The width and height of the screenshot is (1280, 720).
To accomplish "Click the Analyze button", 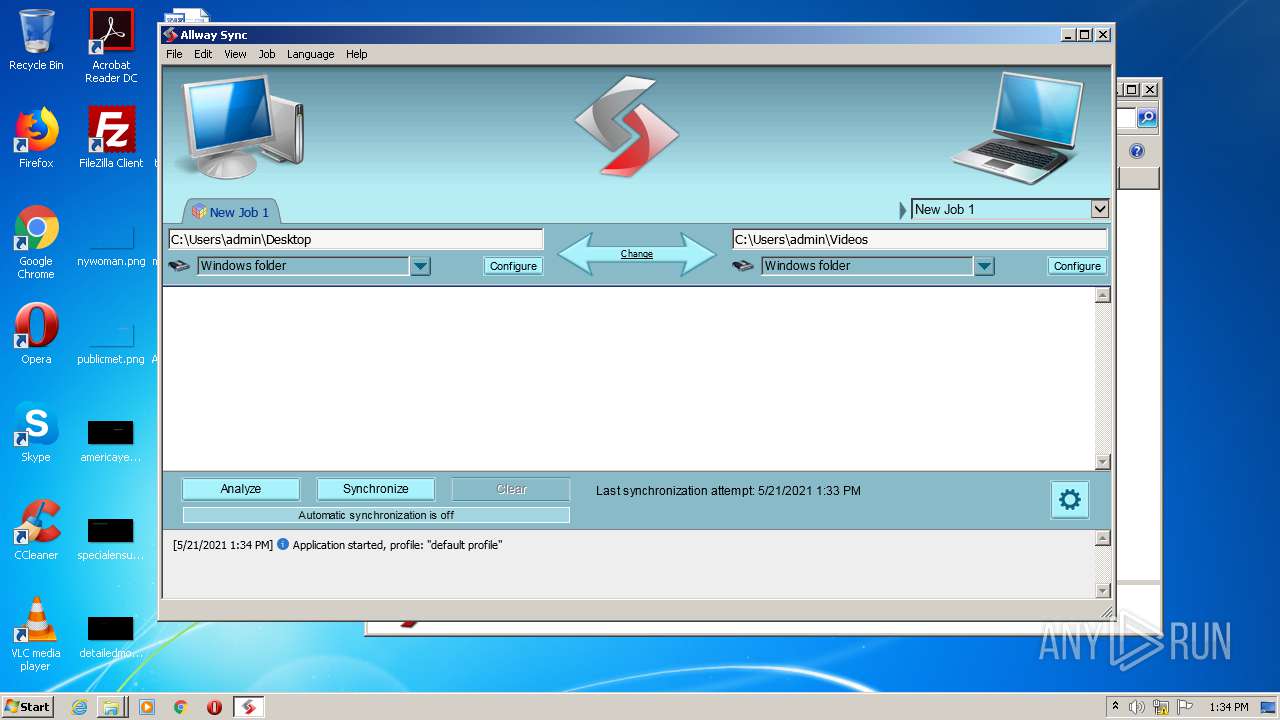I will (241, 489).
